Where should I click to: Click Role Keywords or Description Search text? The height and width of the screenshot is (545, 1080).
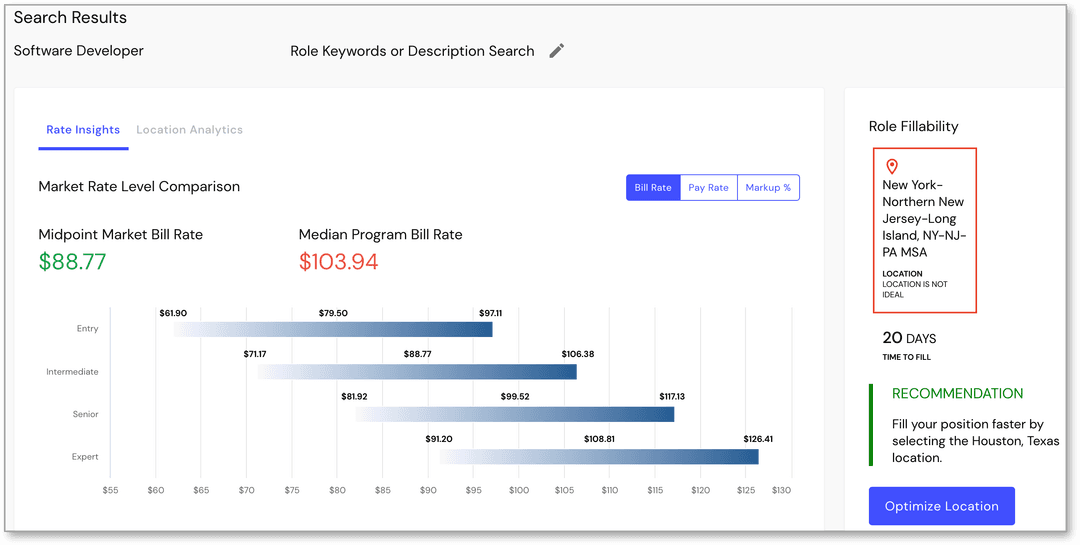(412, 51)
